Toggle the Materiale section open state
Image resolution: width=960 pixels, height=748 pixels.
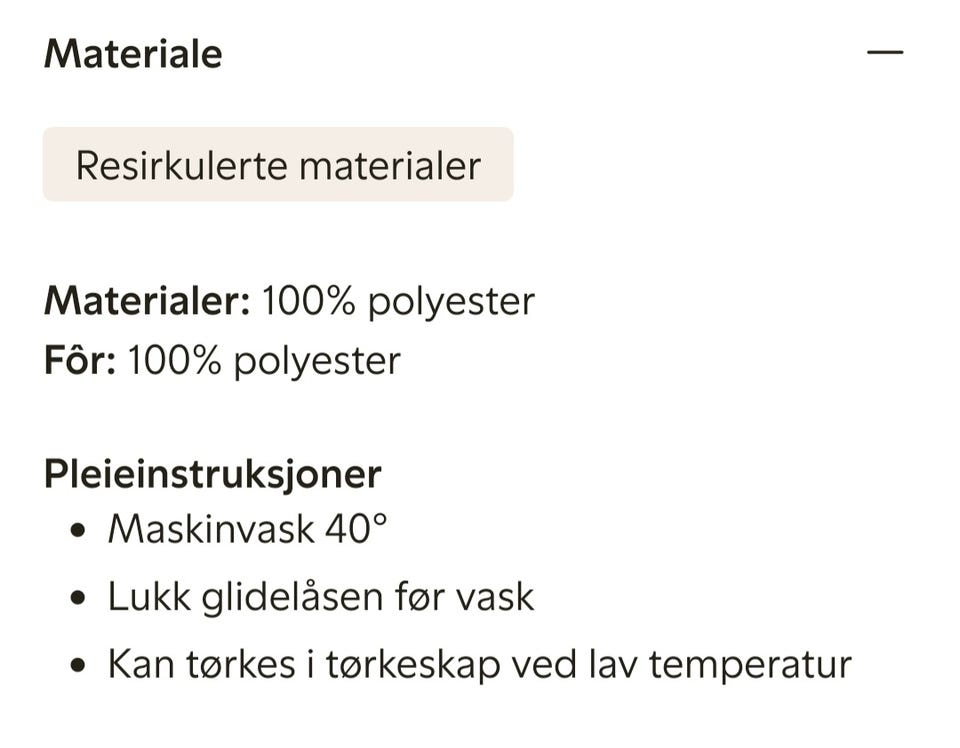[884, 52]
